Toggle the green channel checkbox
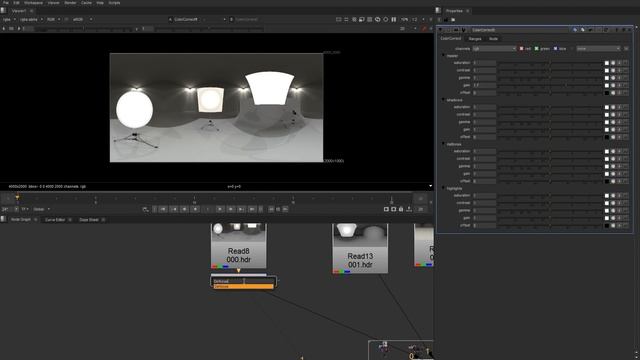 (537, 49)
